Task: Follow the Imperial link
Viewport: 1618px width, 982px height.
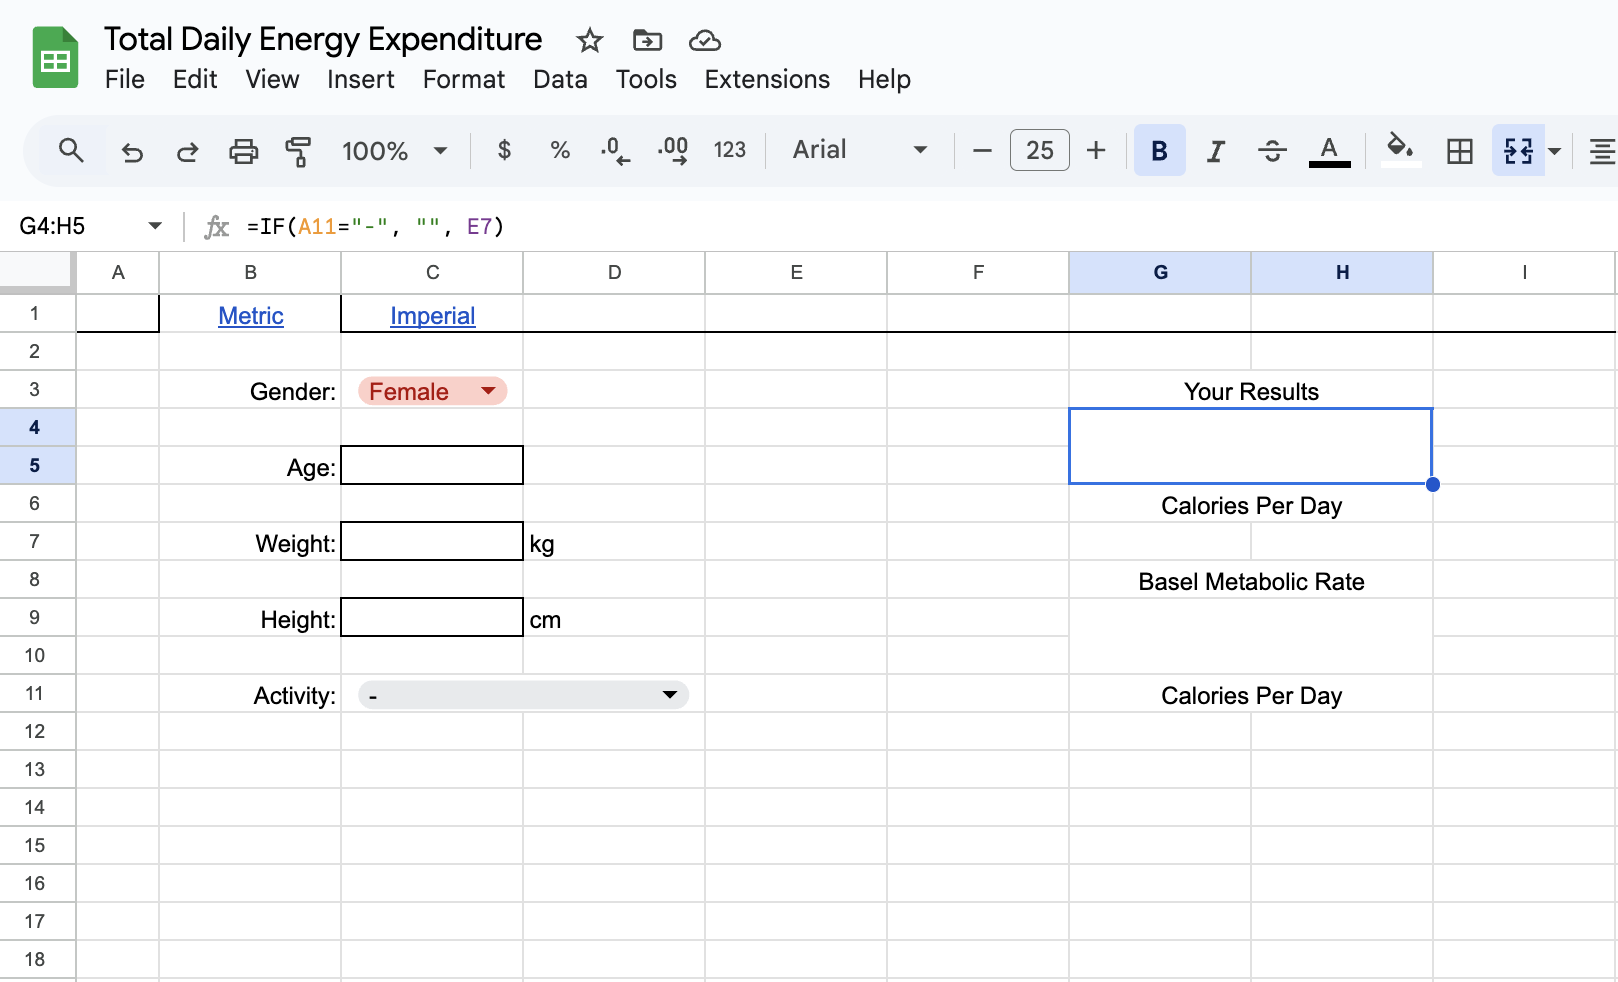Action: coord(432,316)
